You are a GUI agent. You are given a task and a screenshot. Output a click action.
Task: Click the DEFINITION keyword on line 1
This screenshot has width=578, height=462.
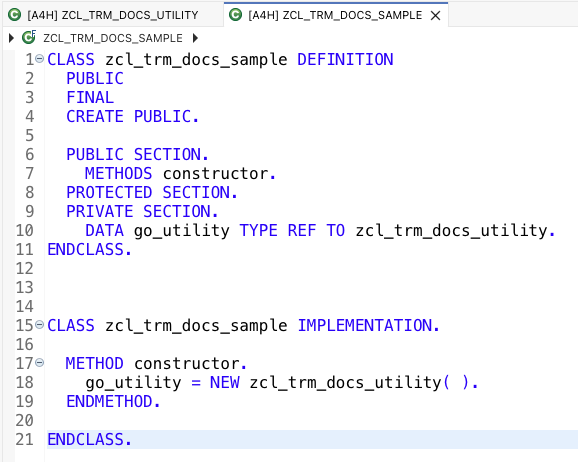tap(345, 59)
